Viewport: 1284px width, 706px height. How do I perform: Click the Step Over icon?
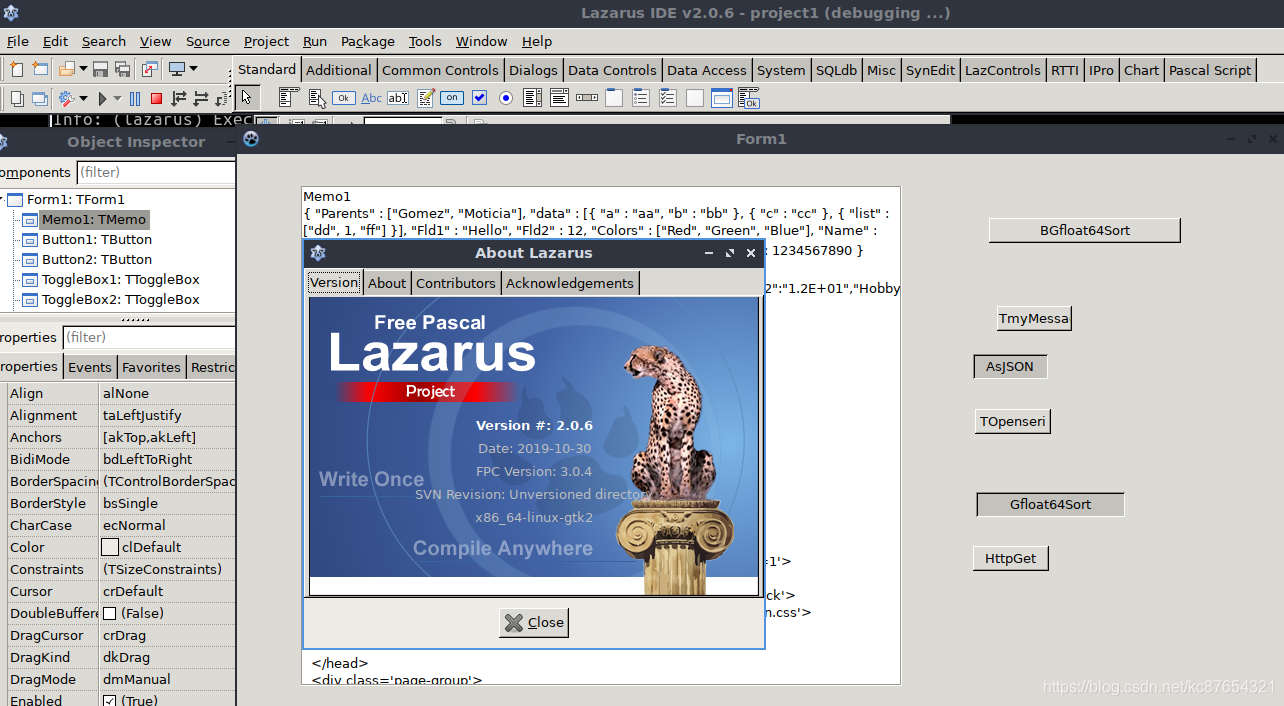pos(201,98)
